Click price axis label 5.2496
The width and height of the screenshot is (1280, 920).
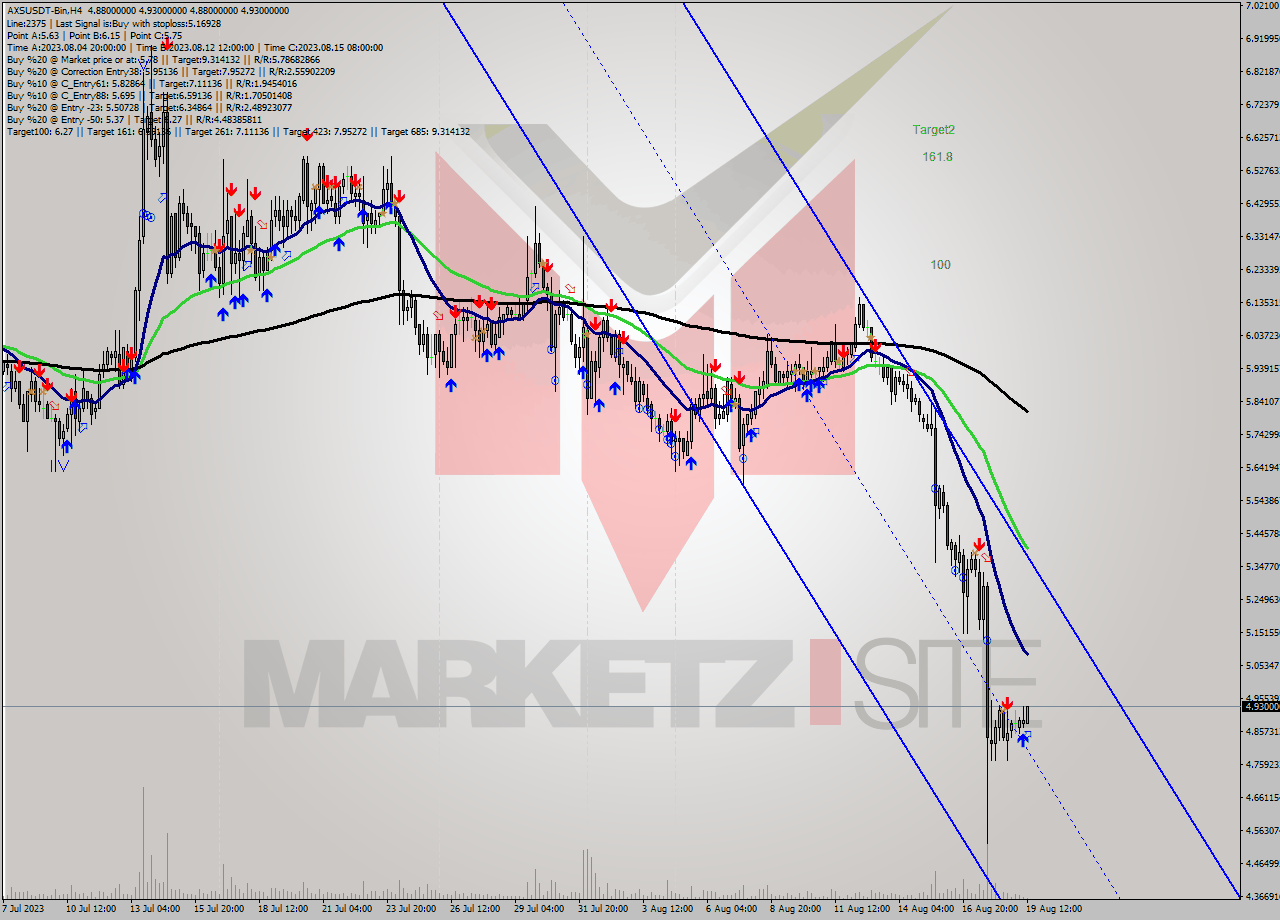(1262, 599)
